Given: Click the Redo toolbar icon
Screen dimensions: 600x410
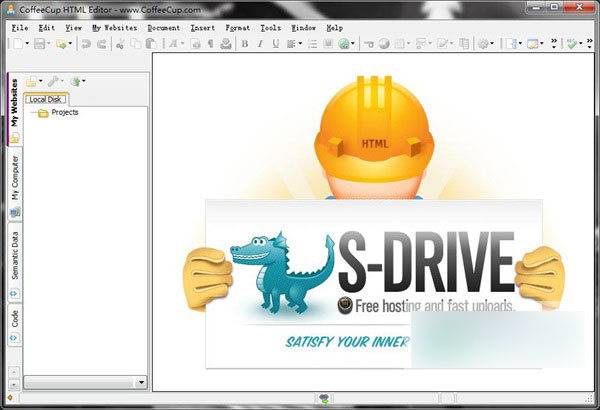Looking at the screenshot, I should click(x=101, y=44).
